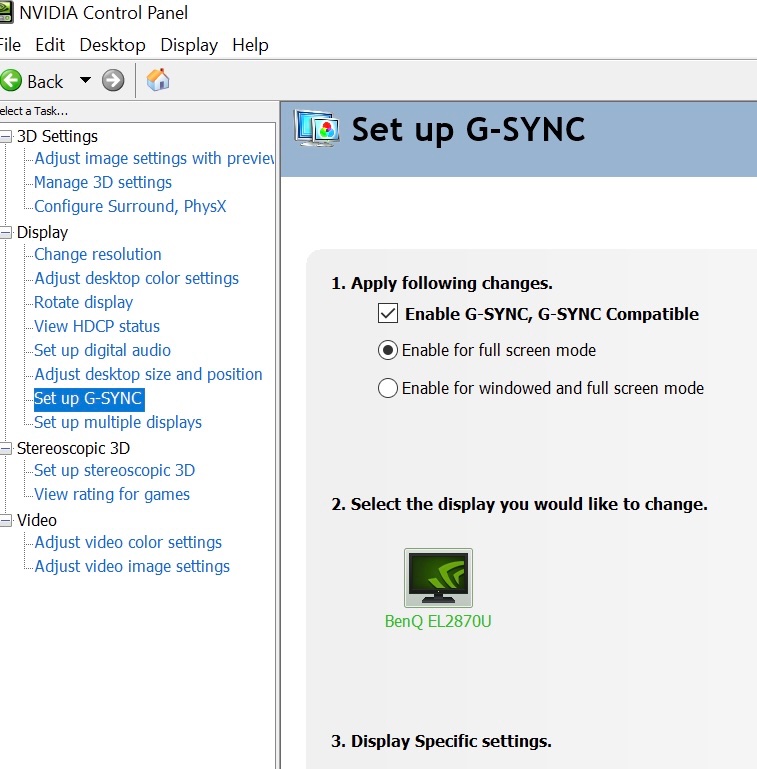The image size is (757, 769).
Task: Click the grey Forward arrow icon
Action: (x=113, y=80)
